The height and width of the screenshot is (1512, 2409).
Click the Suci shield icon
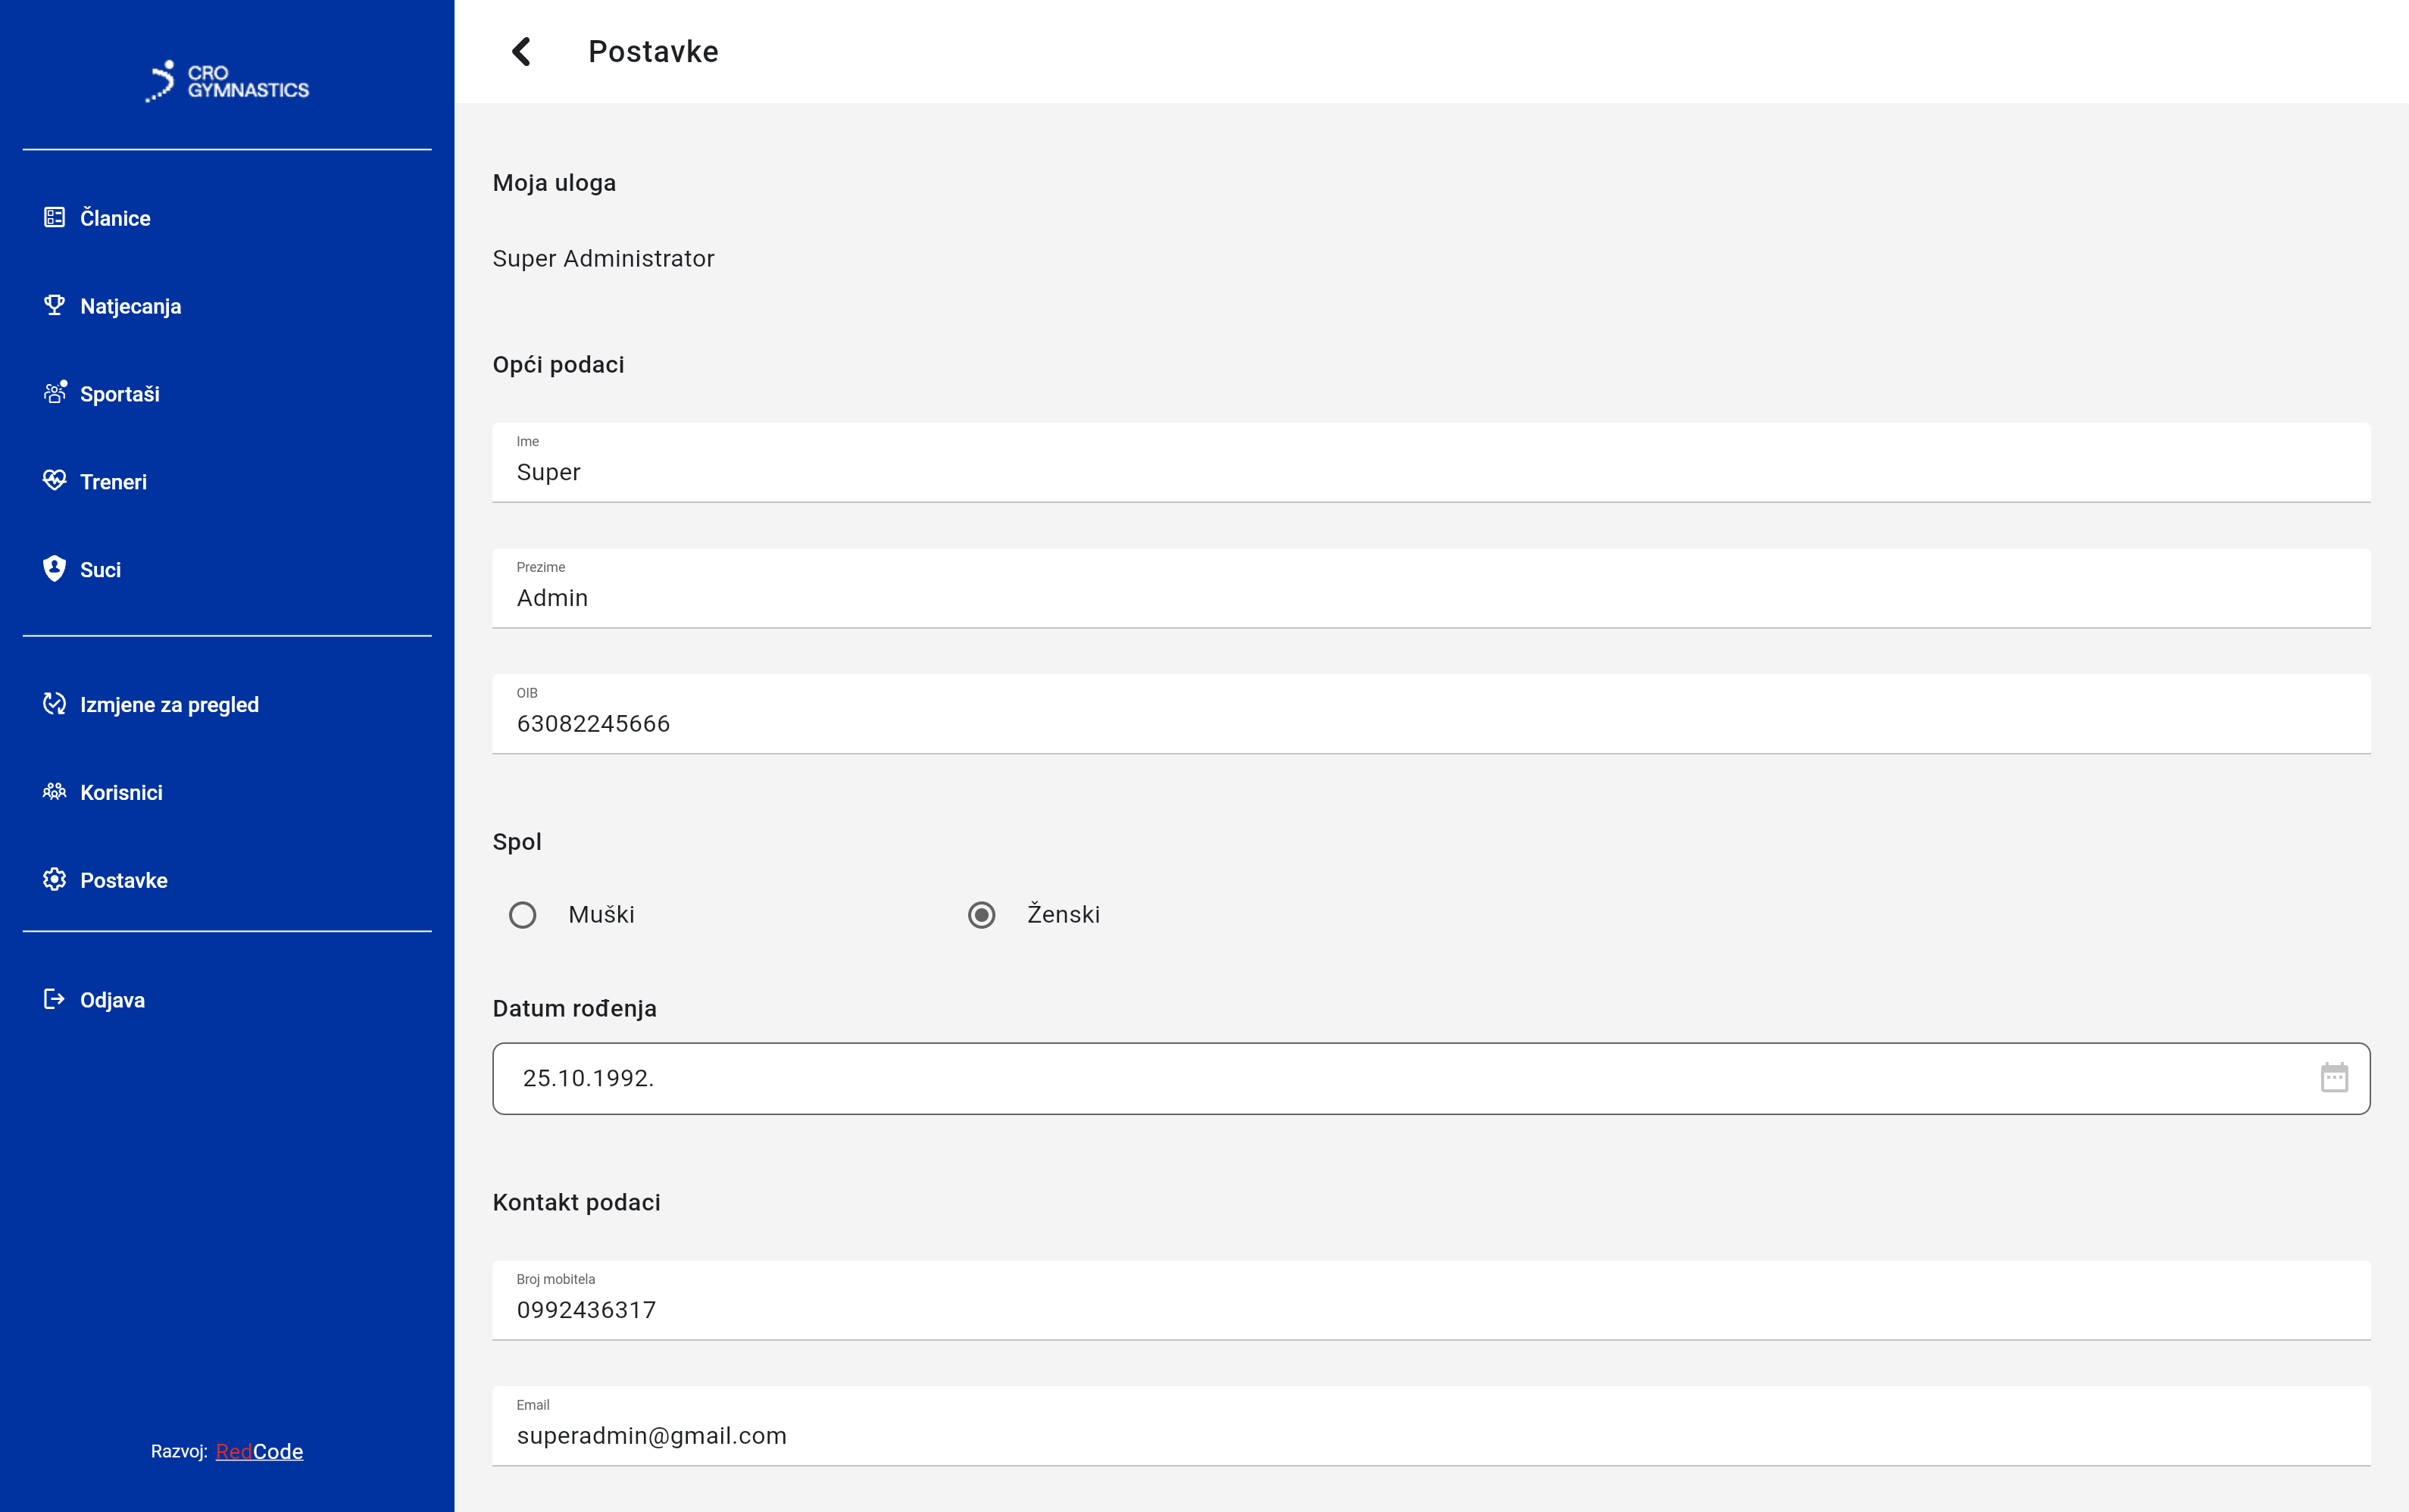[x=54, y=569]
